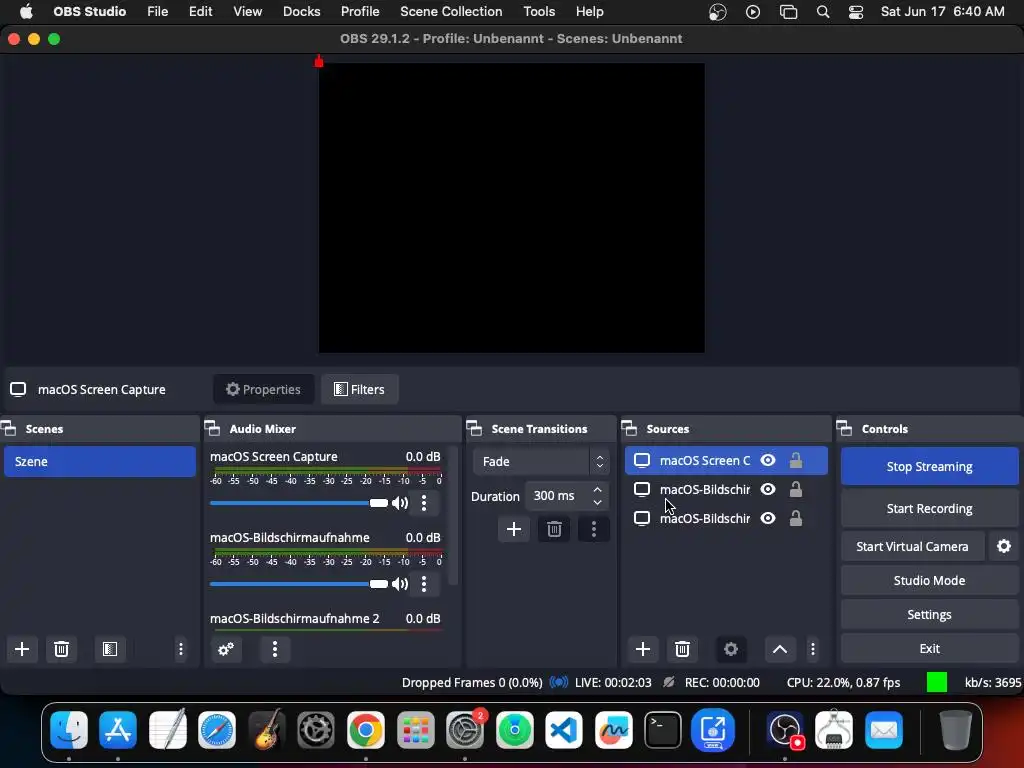Click the Exit button

[x=929, y=648]
